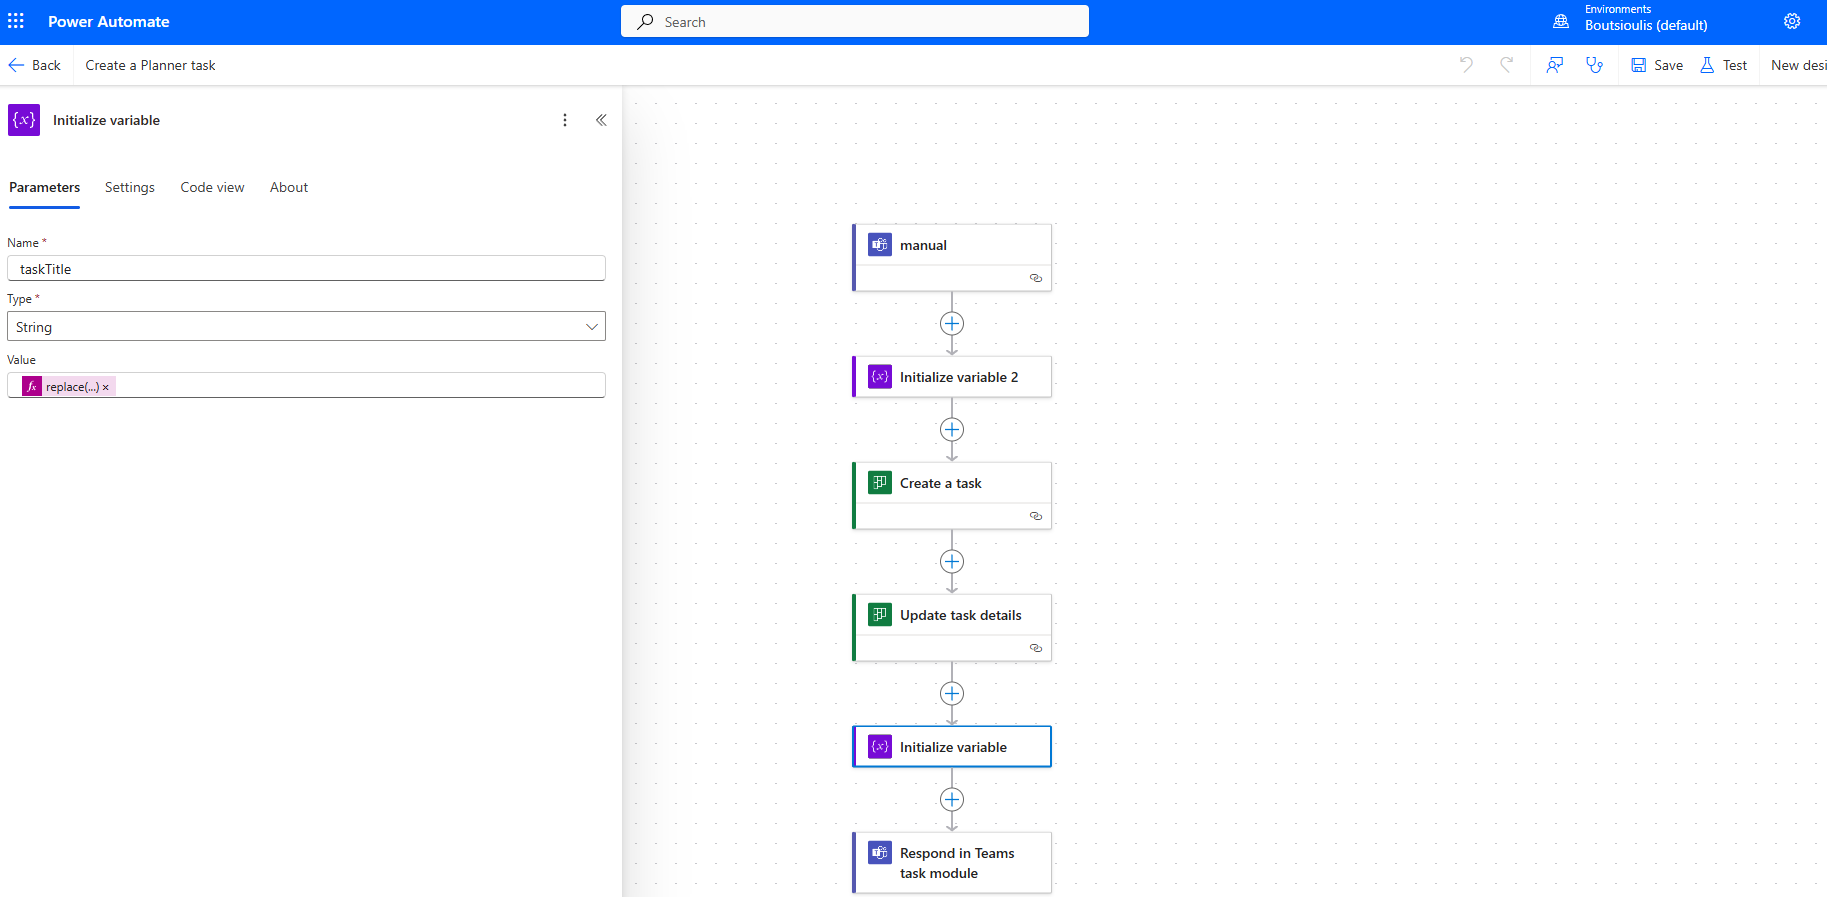Screen dimensions: 1827x897
Task: Click connection link icon on Create a task
Action: pos(1036,516)
